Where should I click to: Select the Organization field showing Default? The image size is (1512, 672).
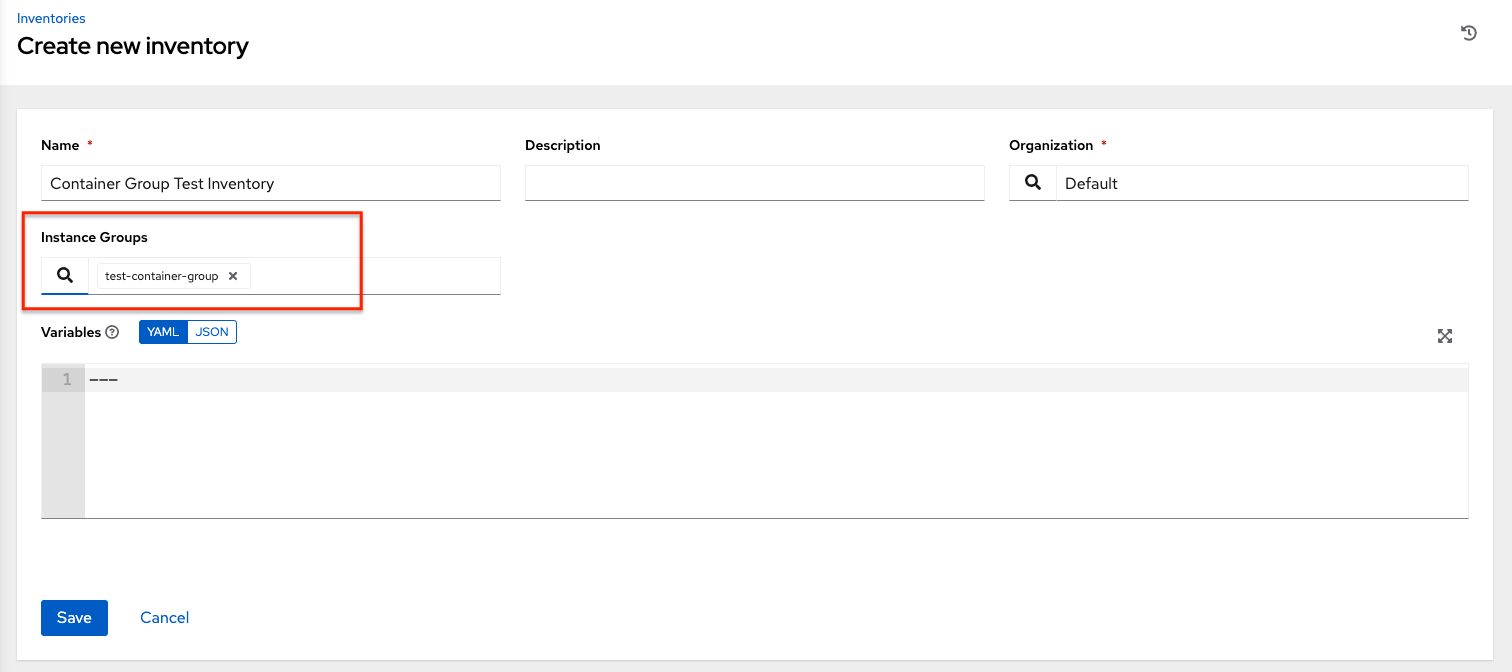tap(1262, 183)
